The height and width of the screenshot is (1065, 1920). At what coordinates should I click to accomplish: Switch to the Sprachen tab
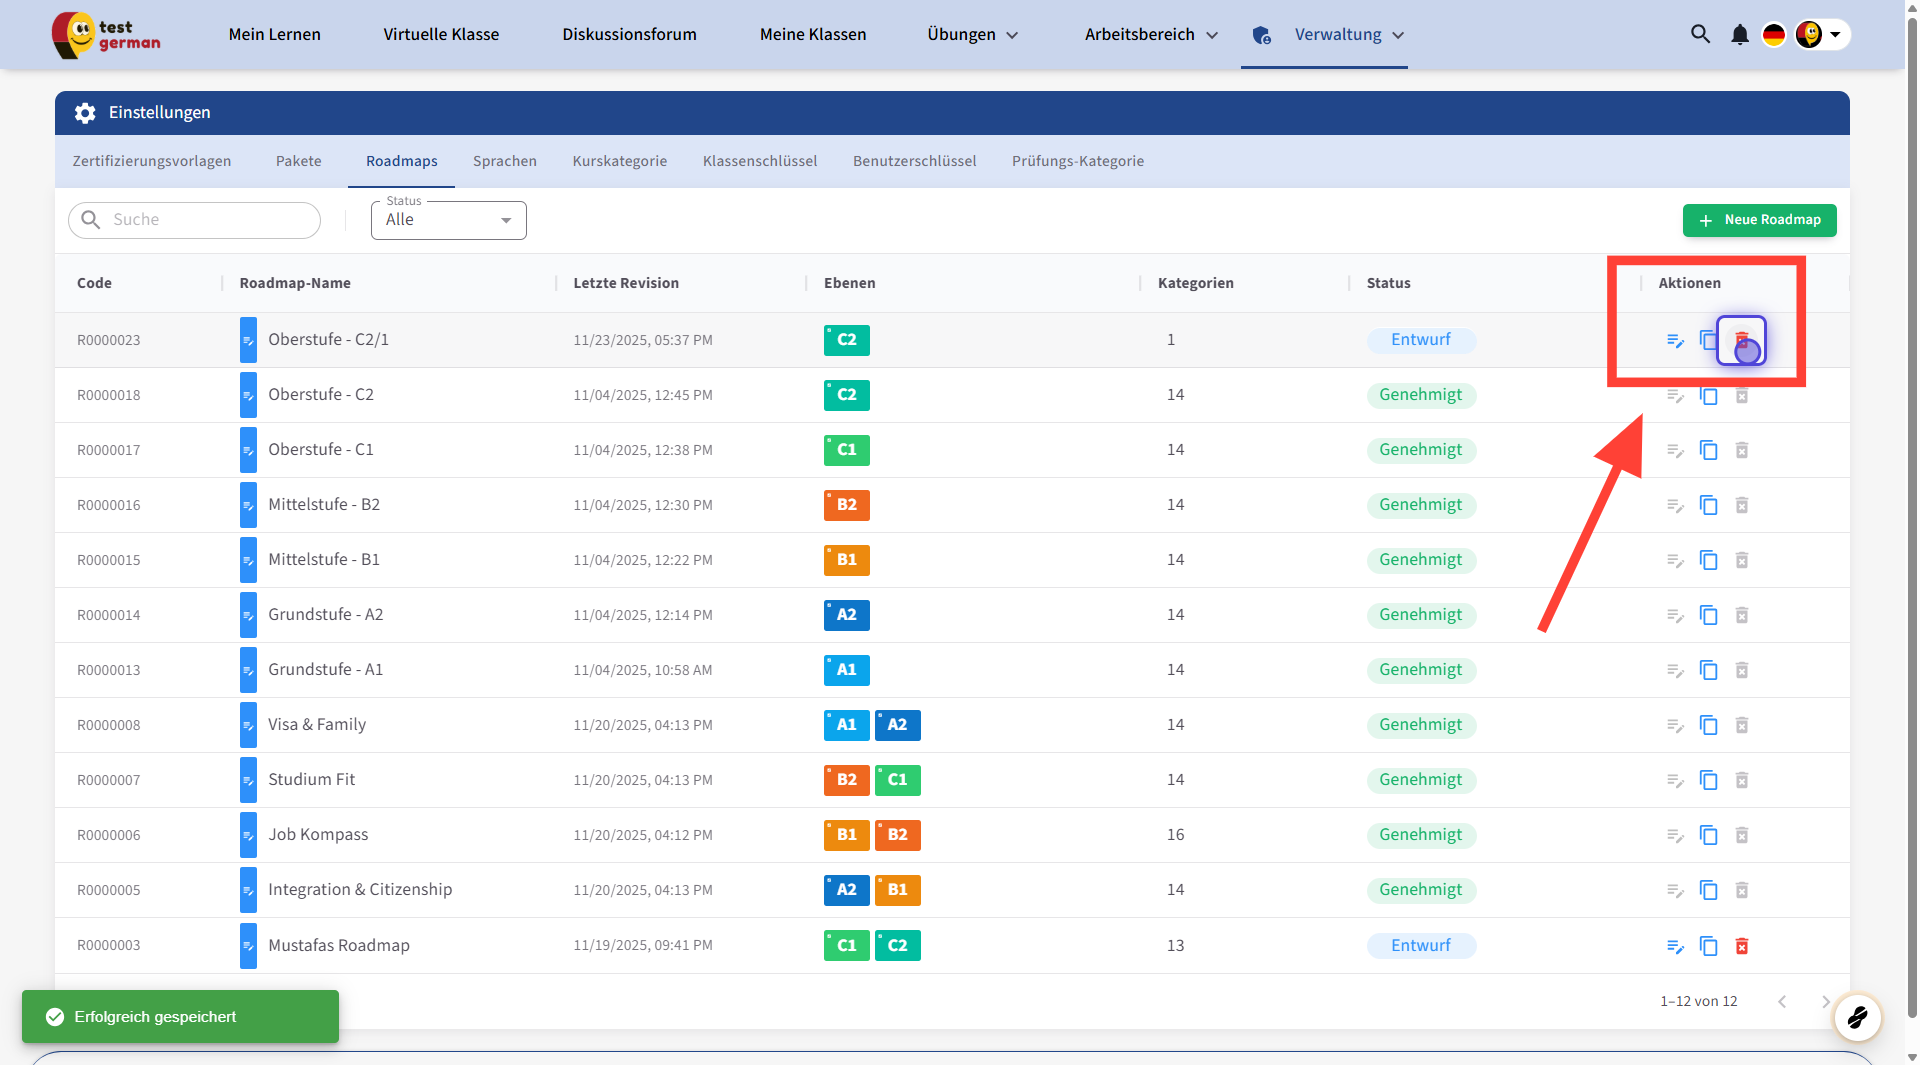point(504,161)
